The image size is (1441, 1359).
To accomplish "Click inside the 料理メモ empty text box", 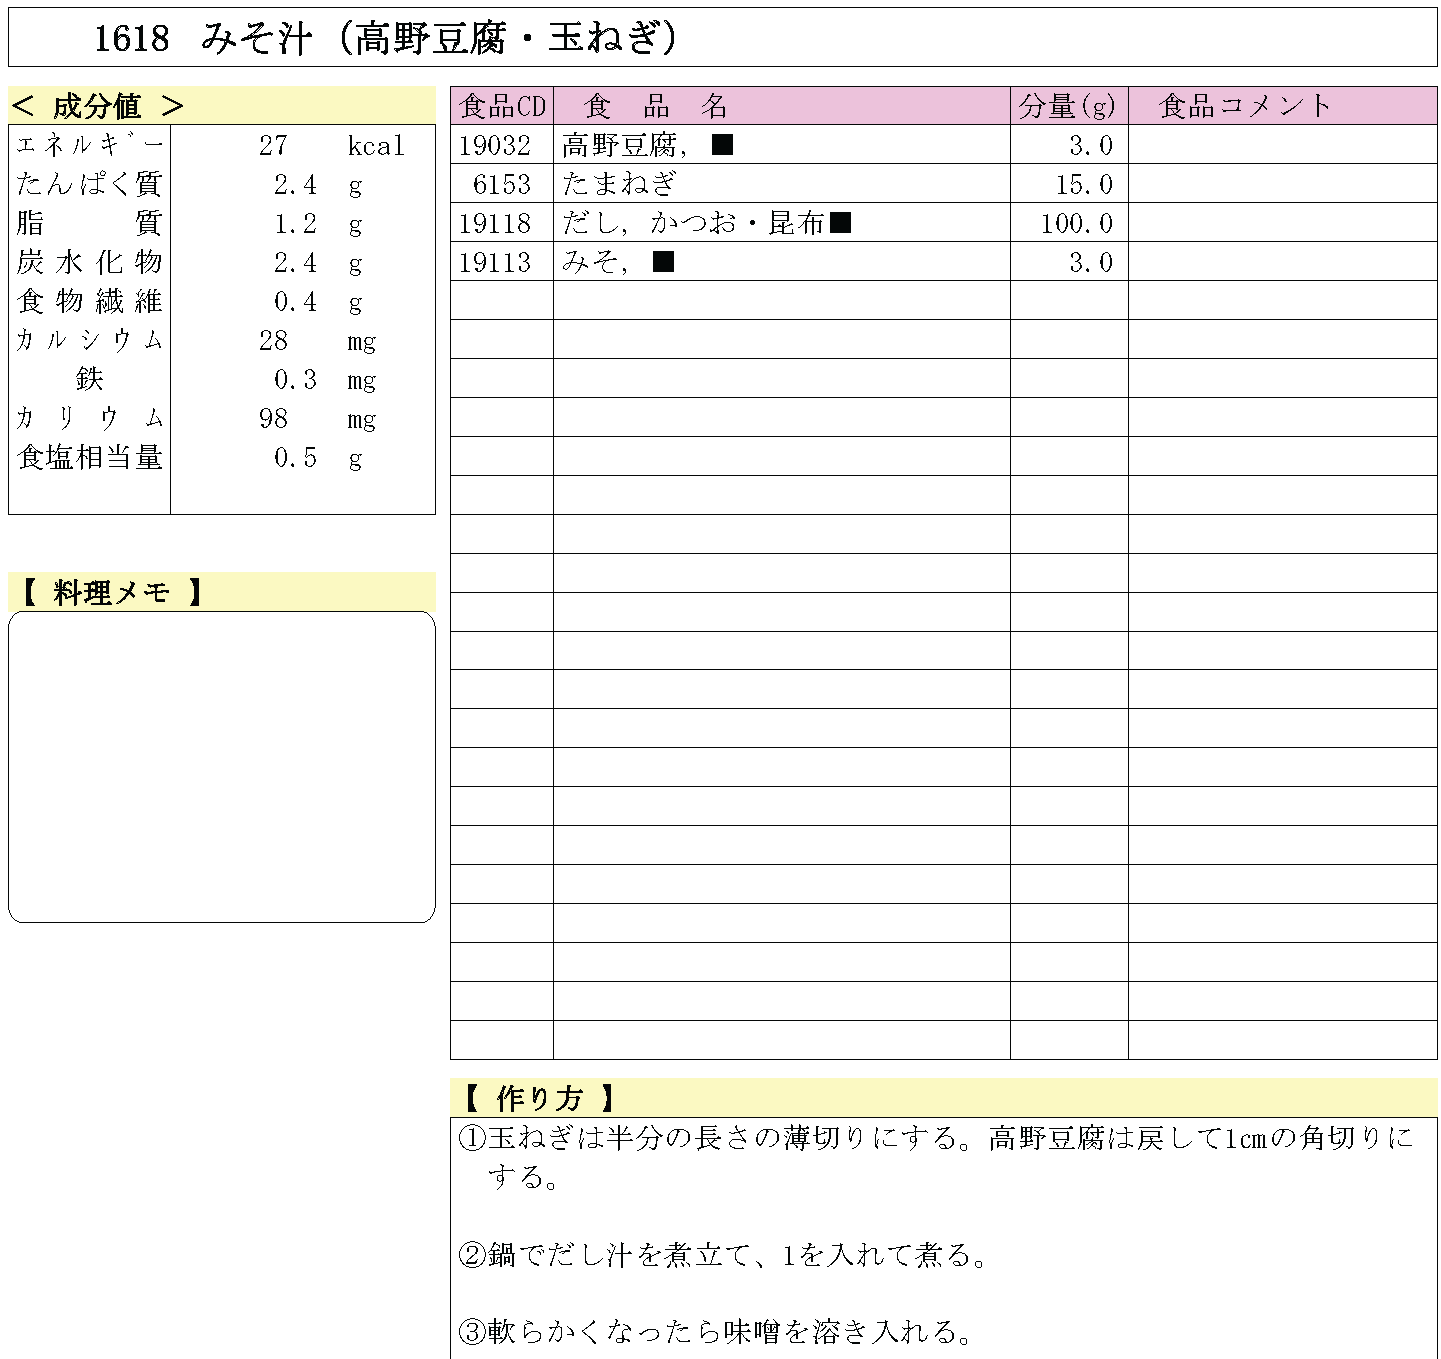I will 221,766.
